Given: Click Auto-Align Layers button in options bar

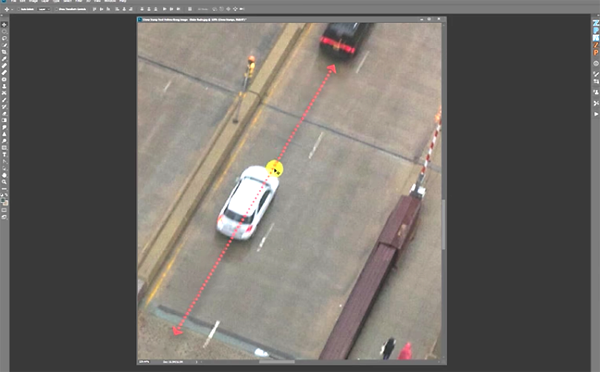Looking at the screenshot, I should (x=190, y=9).
